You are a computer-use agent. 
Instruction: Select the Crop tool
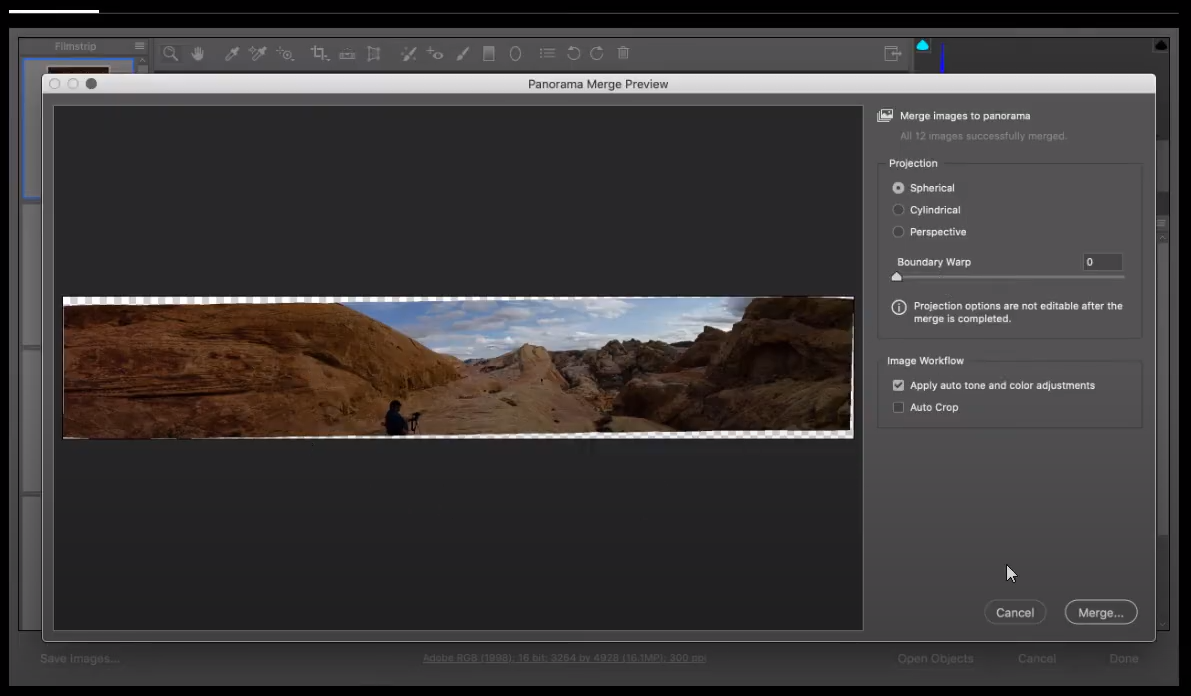coord(320,53)
